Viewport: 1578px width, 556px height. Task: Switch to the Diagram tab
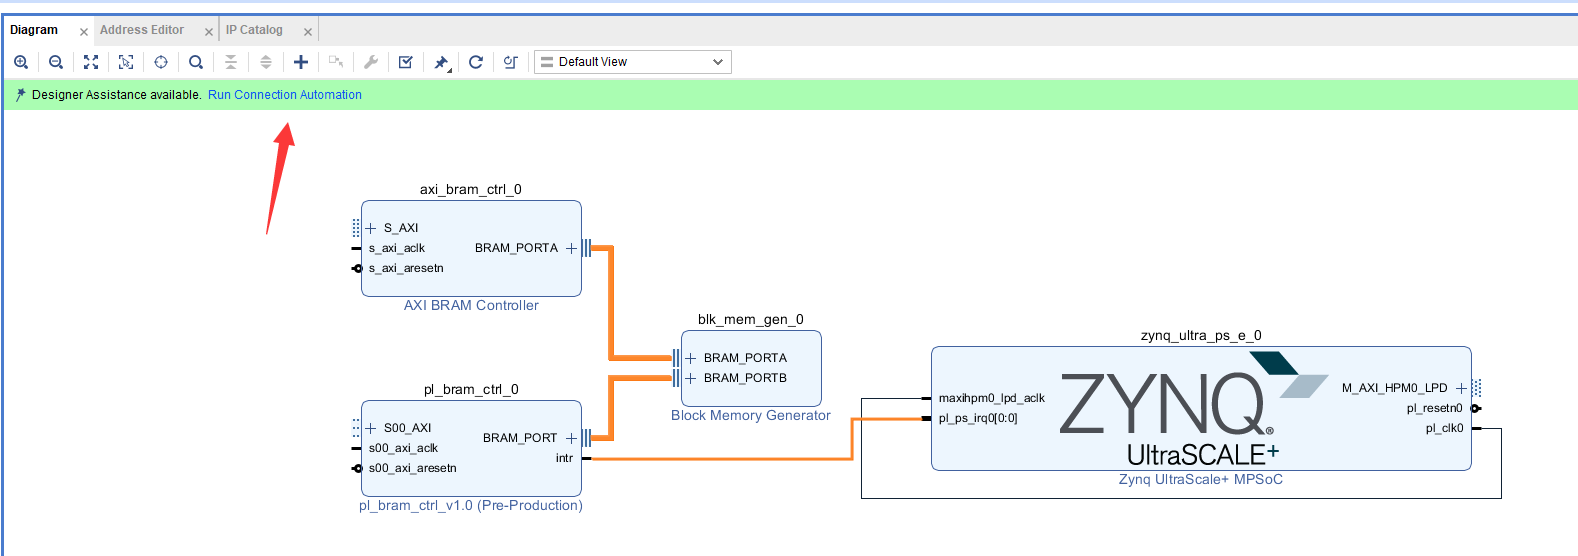coord(34,30)
